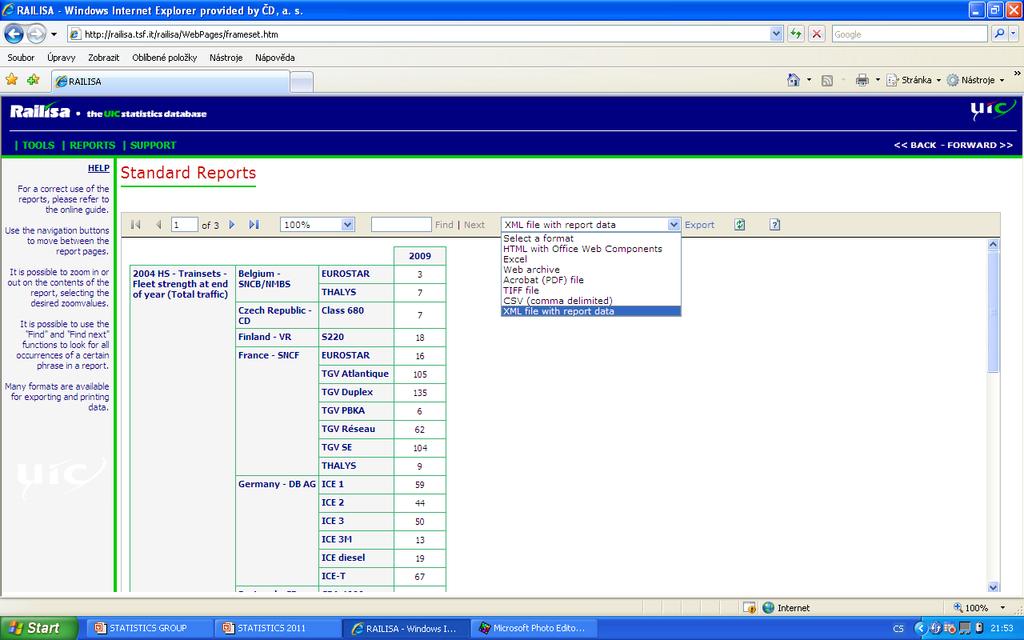This screenshot has height=640, width=1024.
Task: Choose CSV (comma delimited) format
Action: coord(591,301)
